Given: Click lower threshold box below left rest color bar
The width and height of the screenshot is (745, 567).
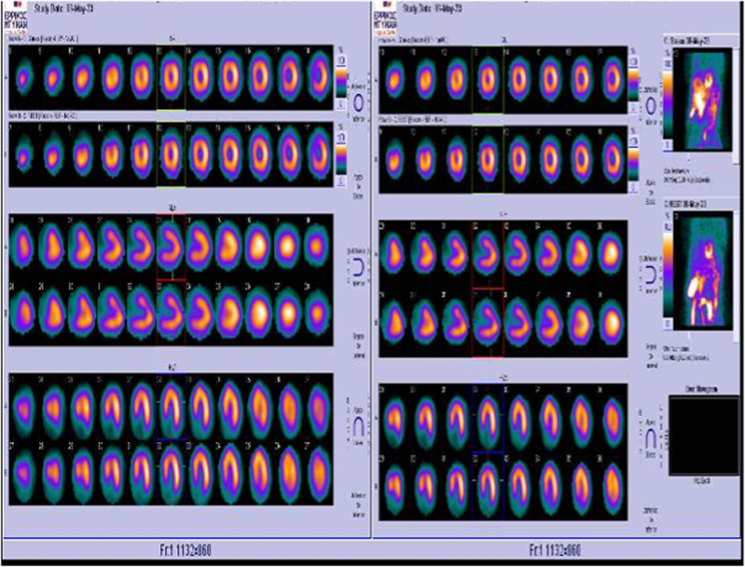Looking at the screenshot, I should pos(341,181).
